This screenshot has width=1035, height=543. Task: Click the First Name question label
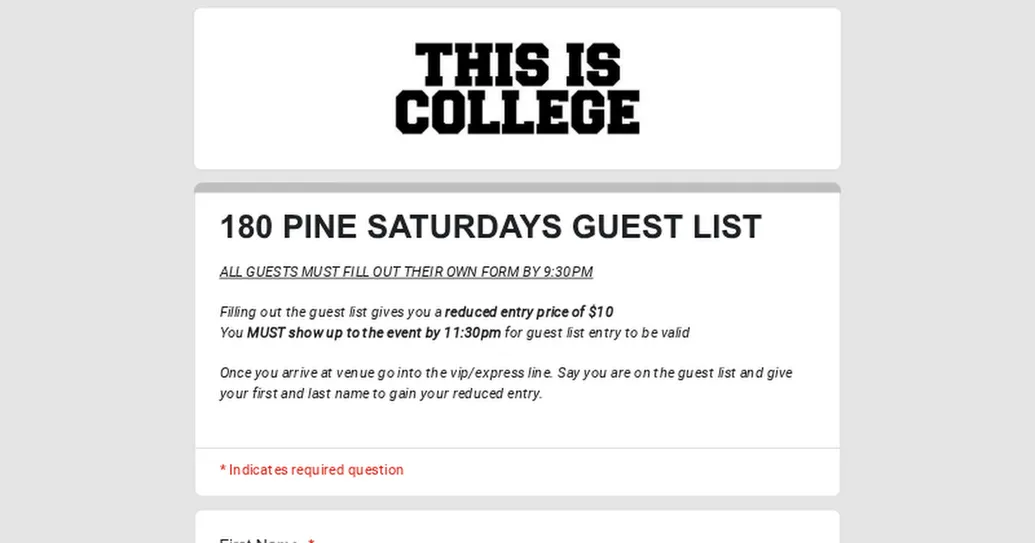(x=259, y=540)
